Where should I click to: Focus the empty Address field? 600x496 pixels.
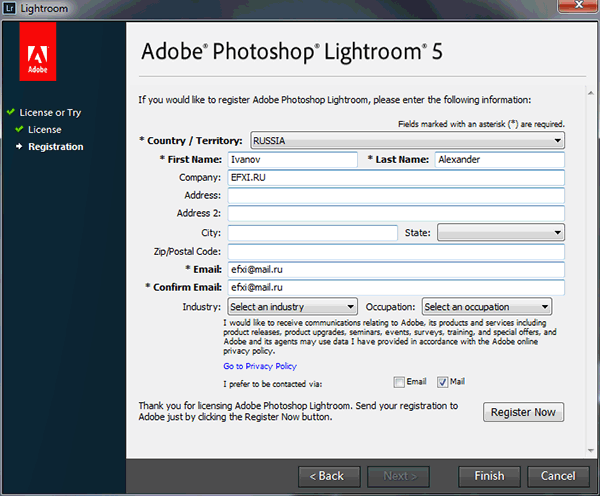(396, 196)
